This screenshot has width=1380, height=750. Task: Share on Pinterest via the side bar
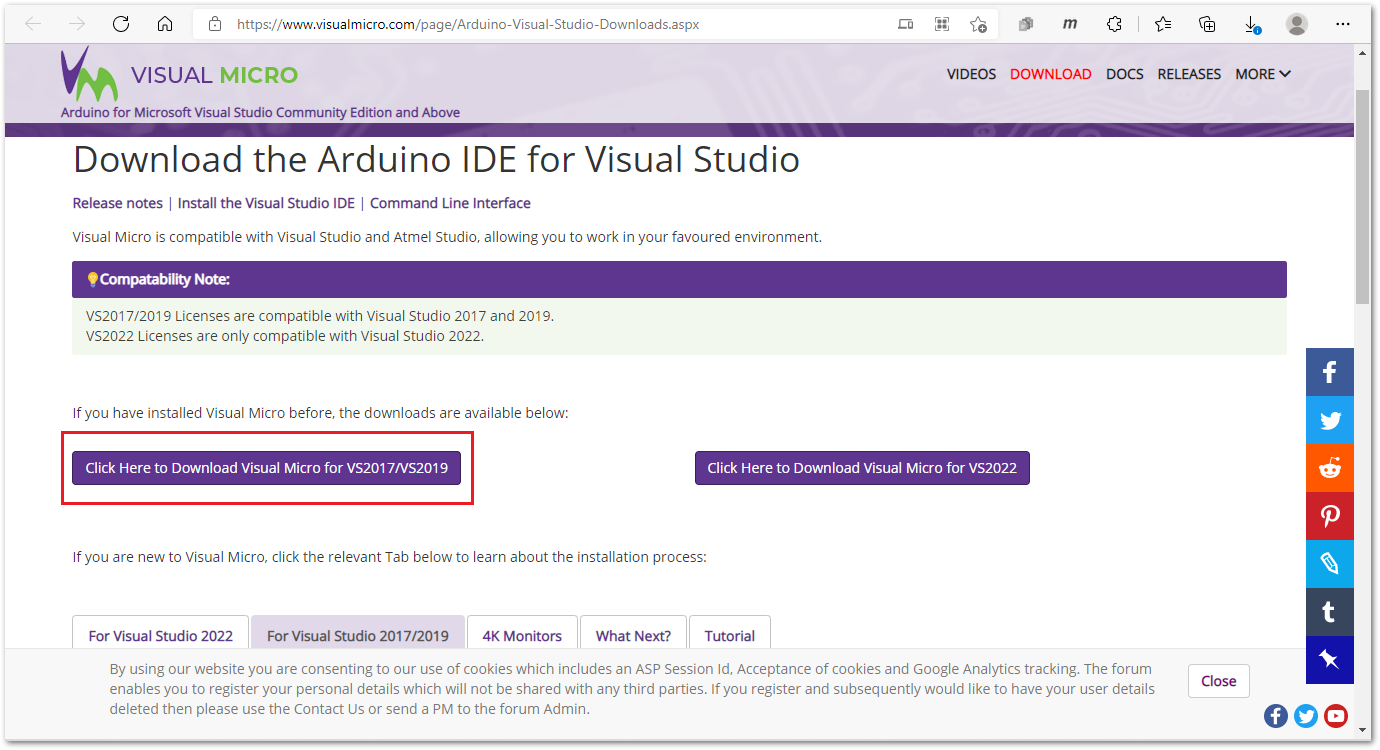[1330, 516]
